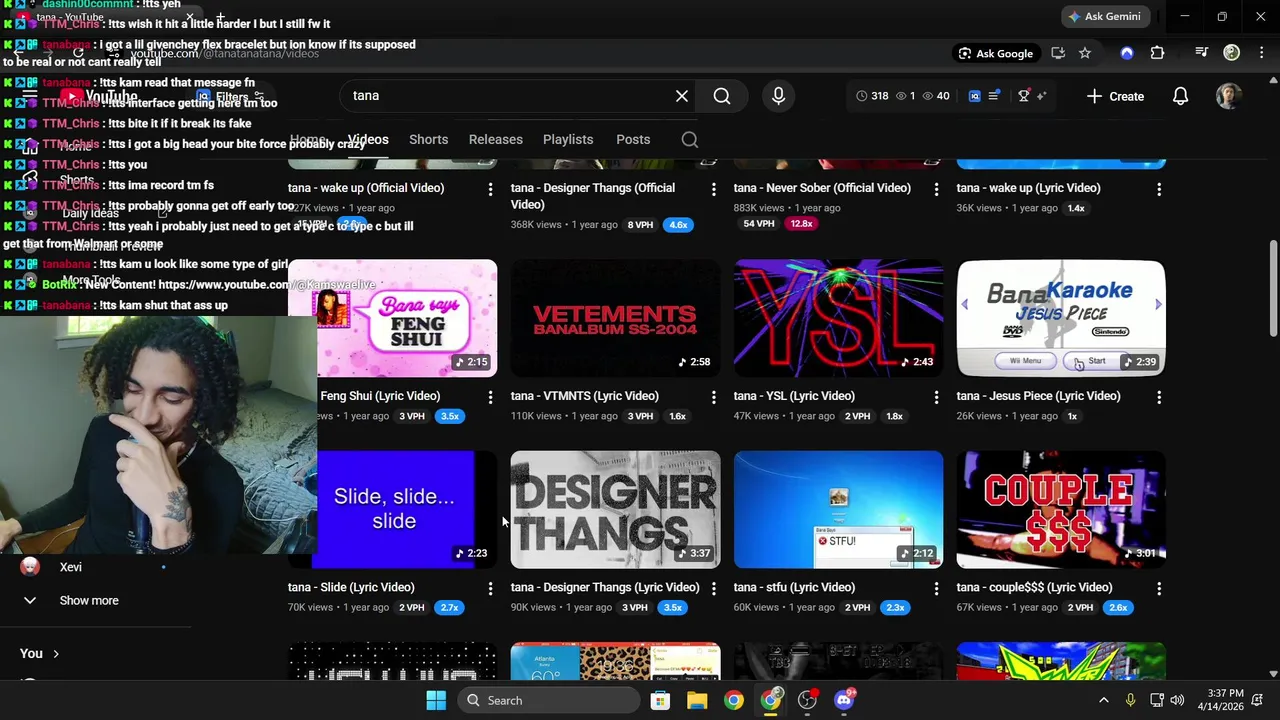
Task: Open YouTube notifications bell
Action: click(1180, 96)
